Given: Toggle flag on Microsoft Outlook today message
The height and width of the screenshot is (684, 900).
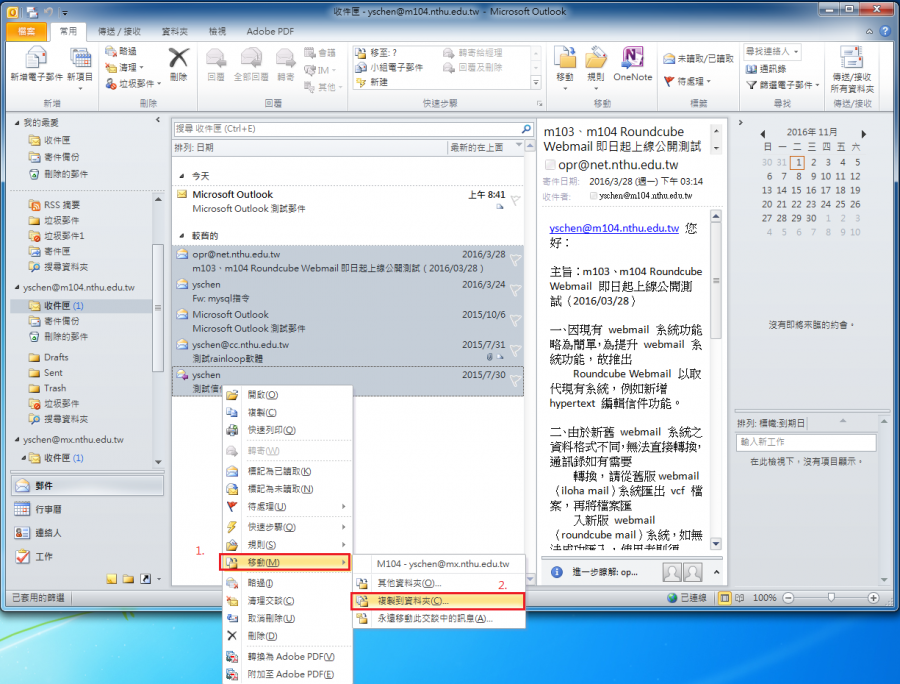Looking at the screenshot, I should [515, 201].
